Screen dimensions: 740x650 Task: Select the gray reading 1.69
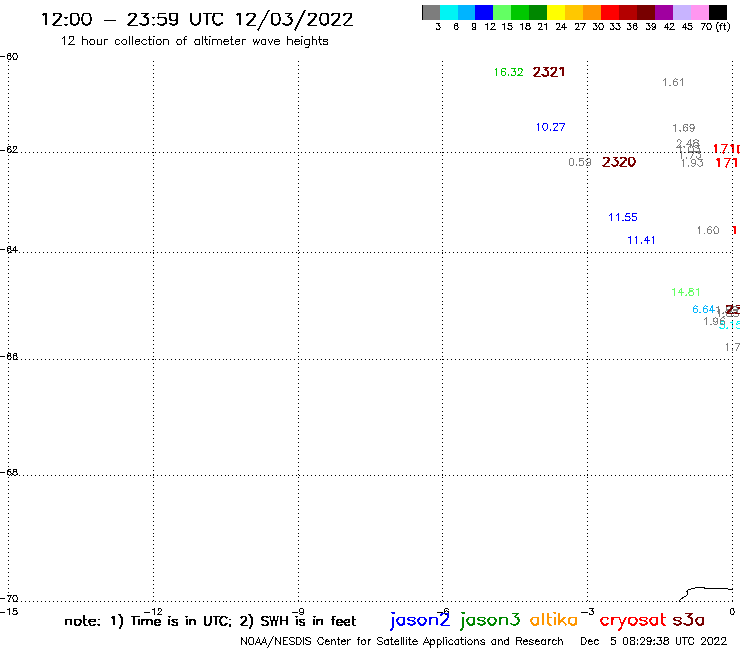[x=683, y=128]
